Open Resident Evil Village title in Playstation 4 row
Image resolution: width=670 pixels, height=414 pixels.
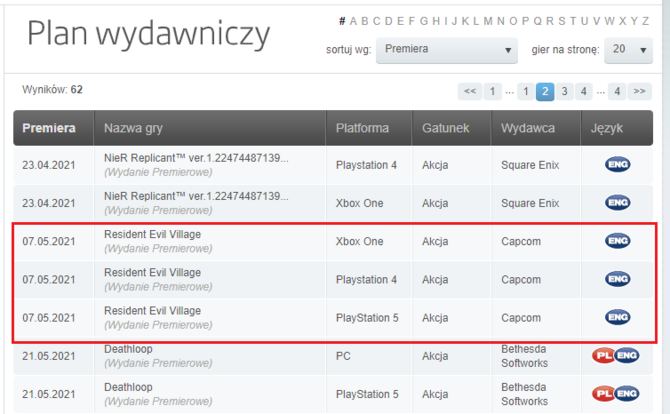(153, 273)
